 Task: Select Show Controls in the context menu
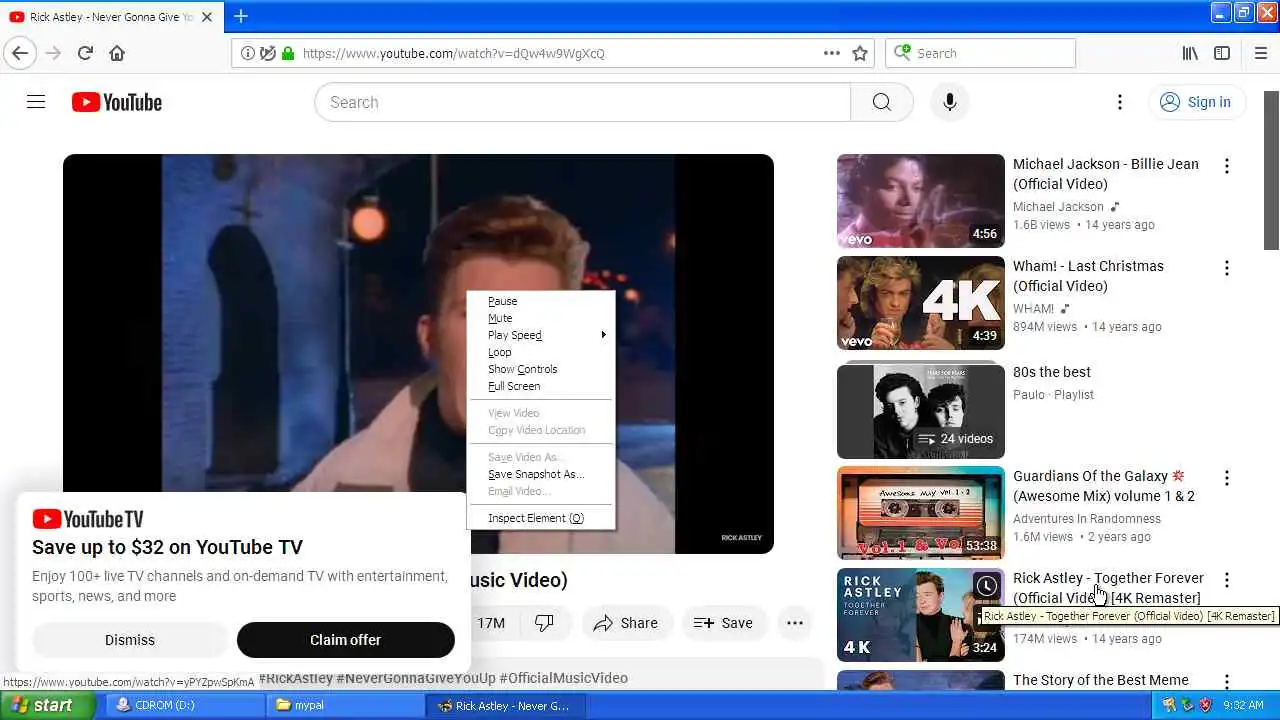pyautogui.click(x=541, y=369)
